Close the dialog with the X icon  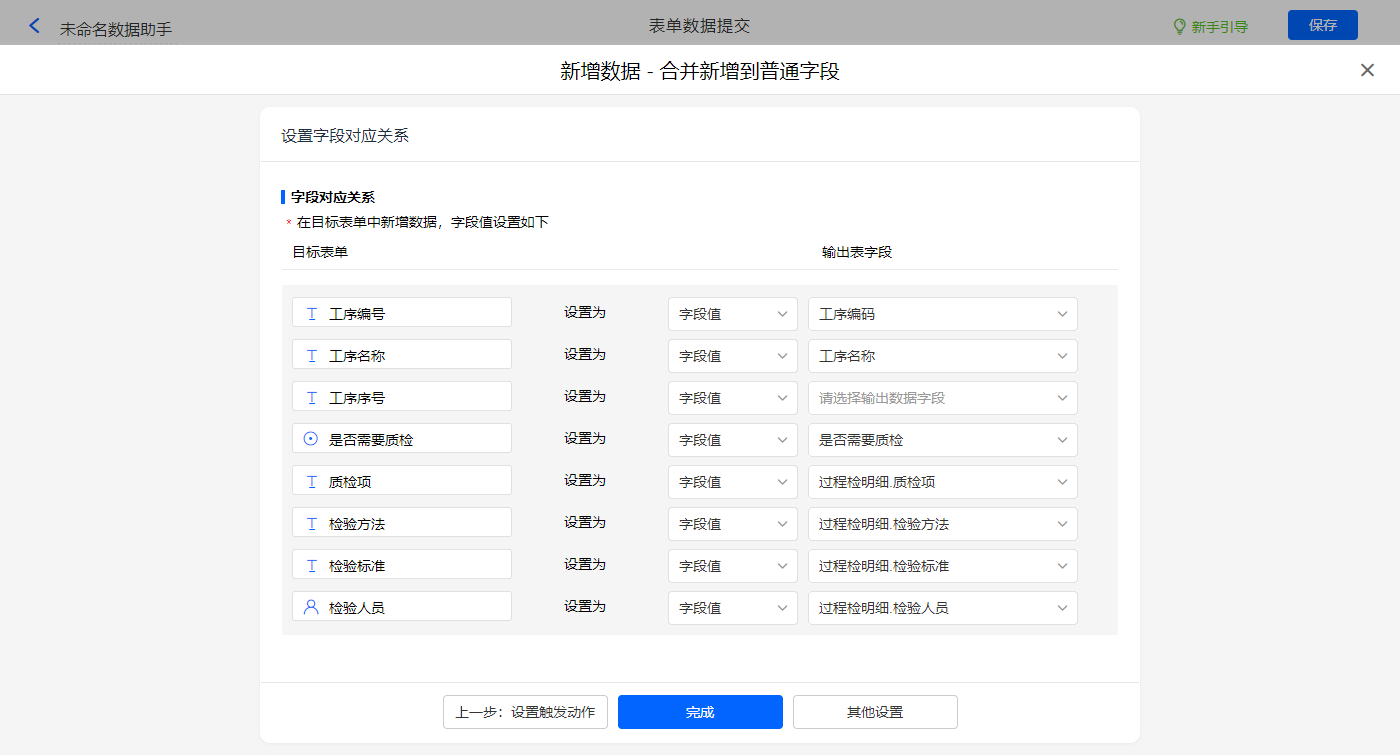tap(1367, 70)
